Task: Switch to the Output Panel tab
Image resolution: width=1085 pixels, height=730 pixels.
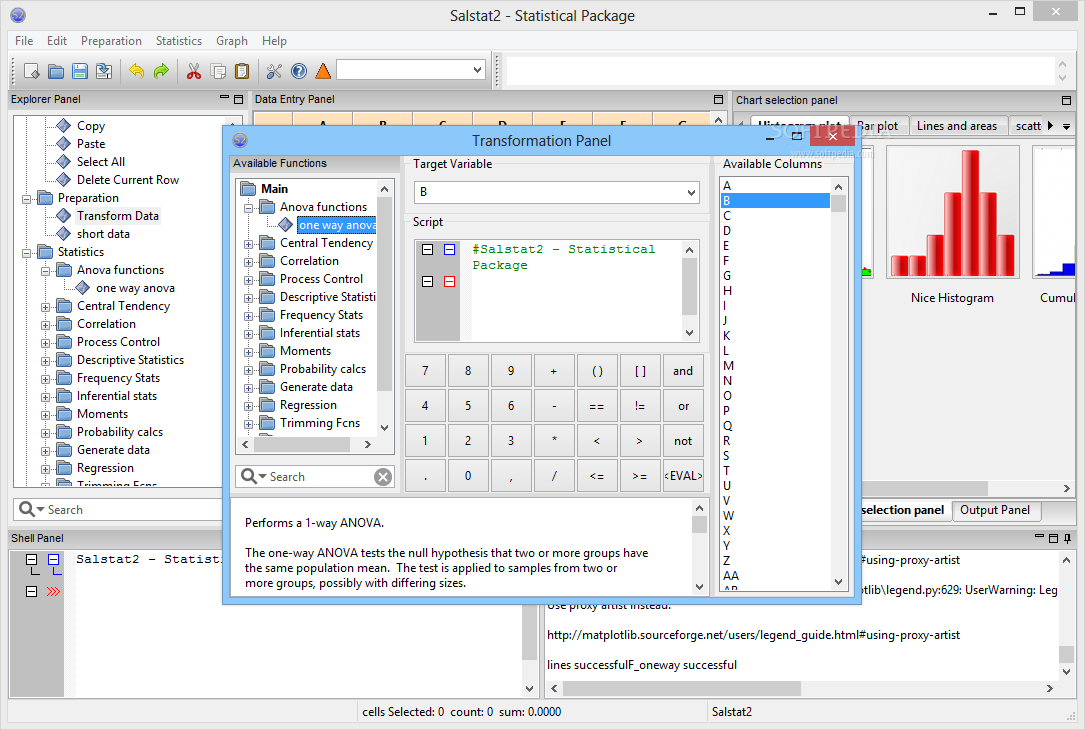Action: click(994, 510)
